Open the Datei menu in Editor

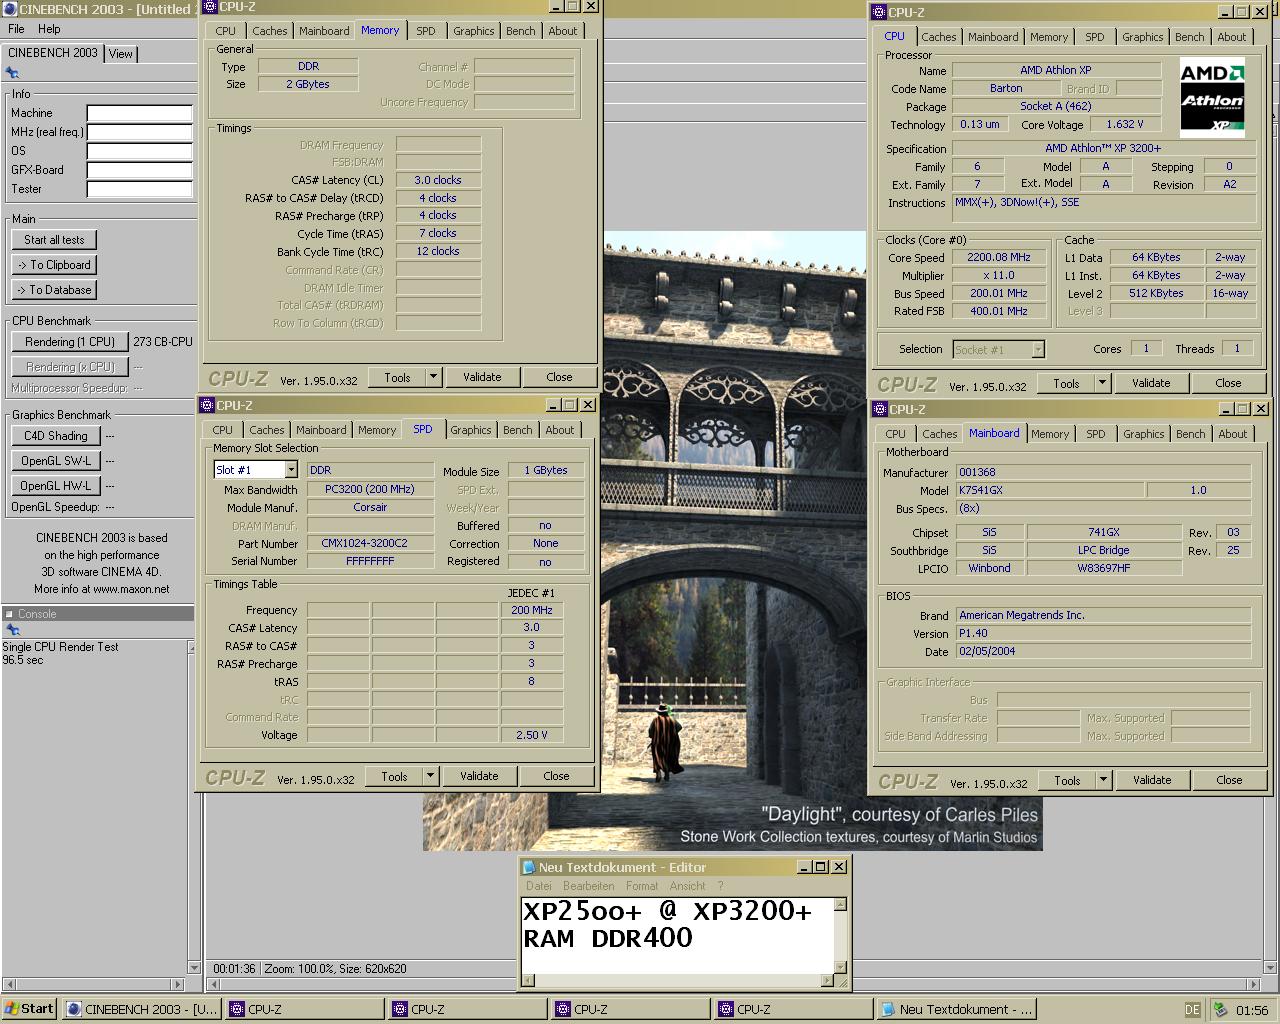pyautogui.click(x=539, y=886)
